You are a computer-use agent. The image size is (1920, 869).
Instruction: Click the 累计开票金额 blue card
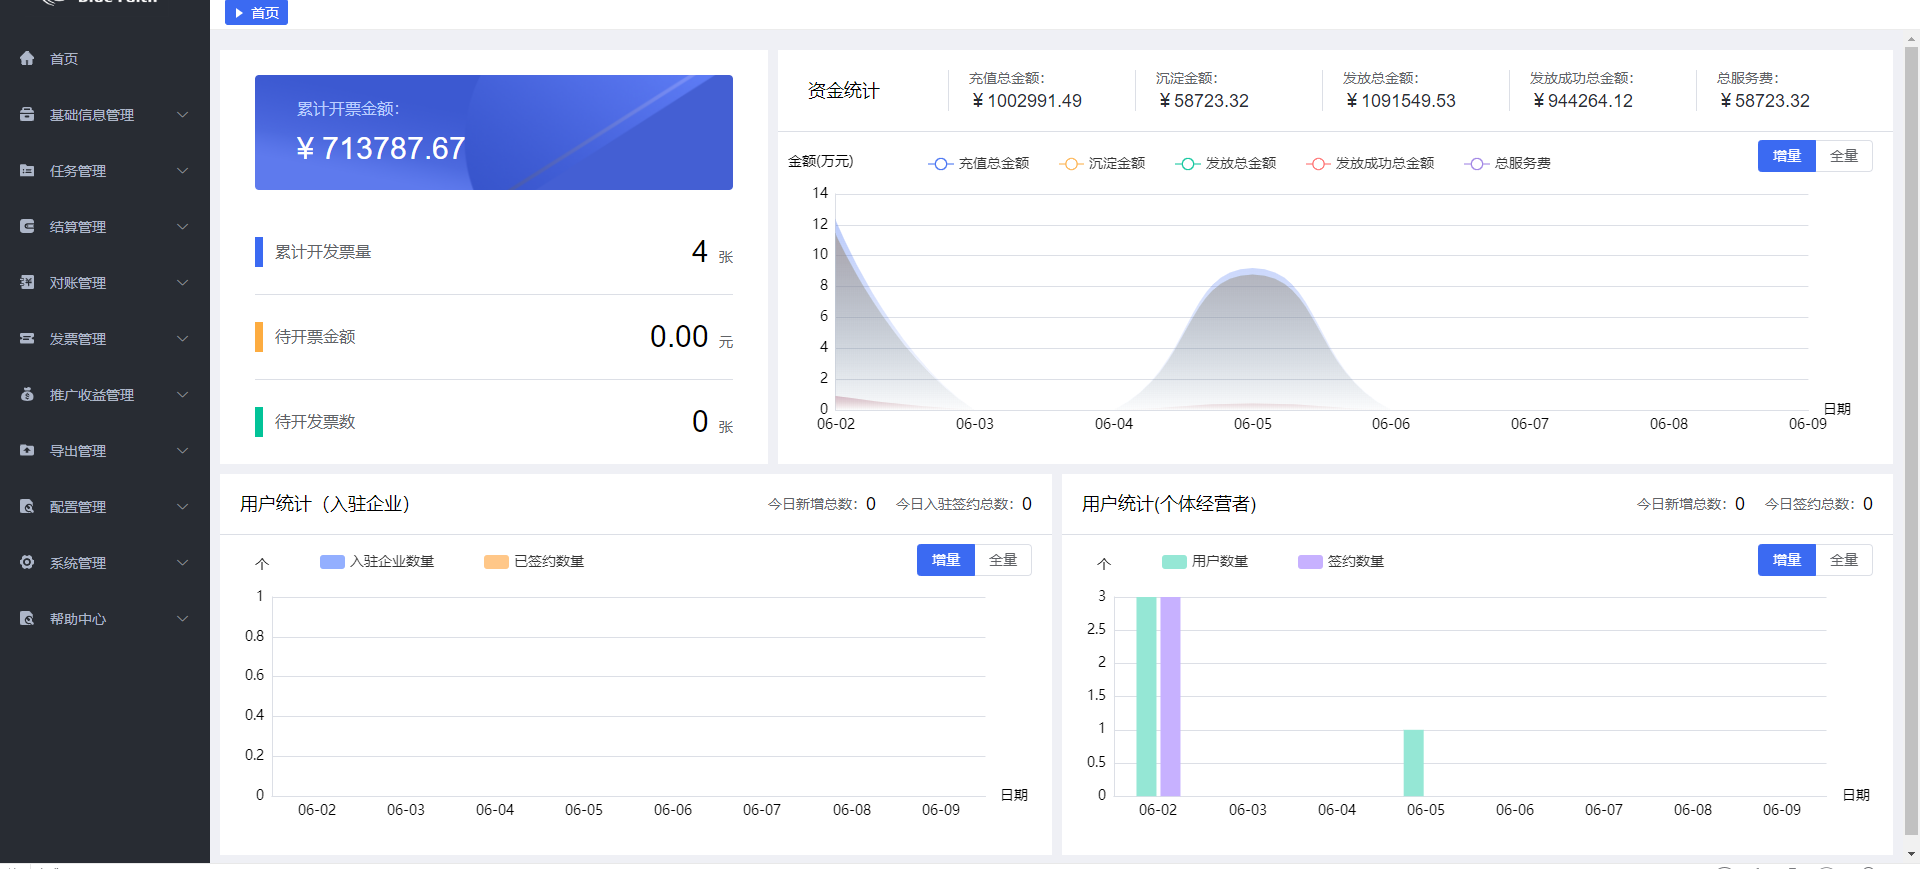494,132
